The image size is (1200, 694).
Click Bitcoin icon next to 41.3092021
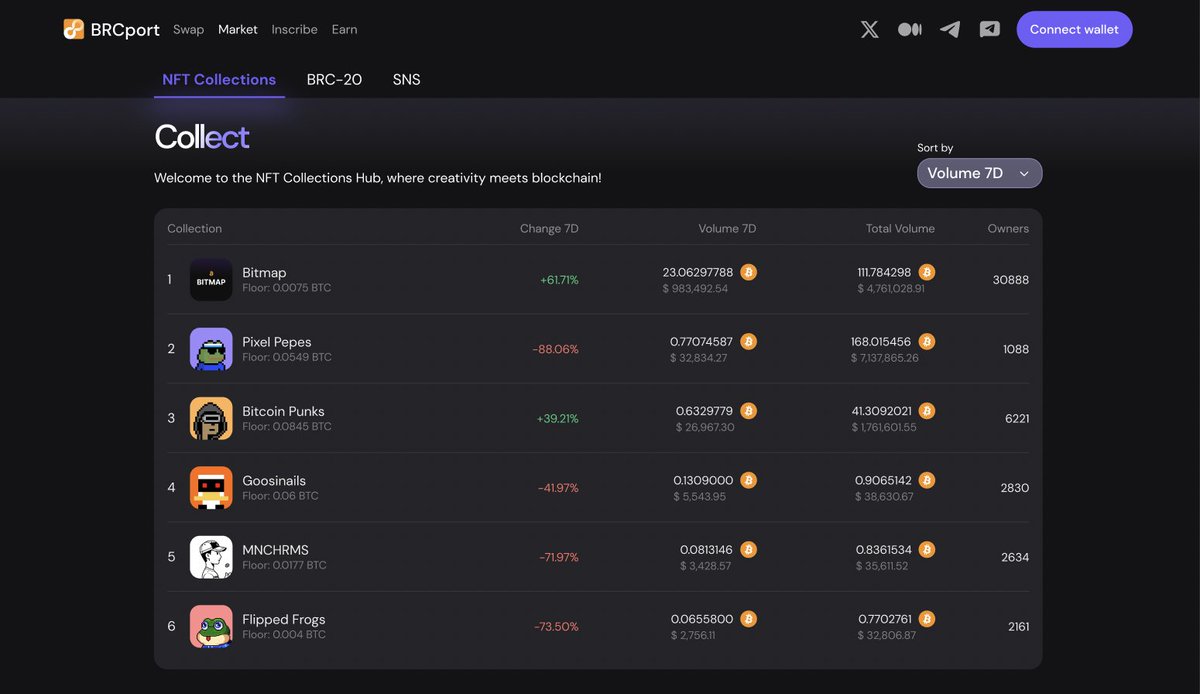point(927,410)
